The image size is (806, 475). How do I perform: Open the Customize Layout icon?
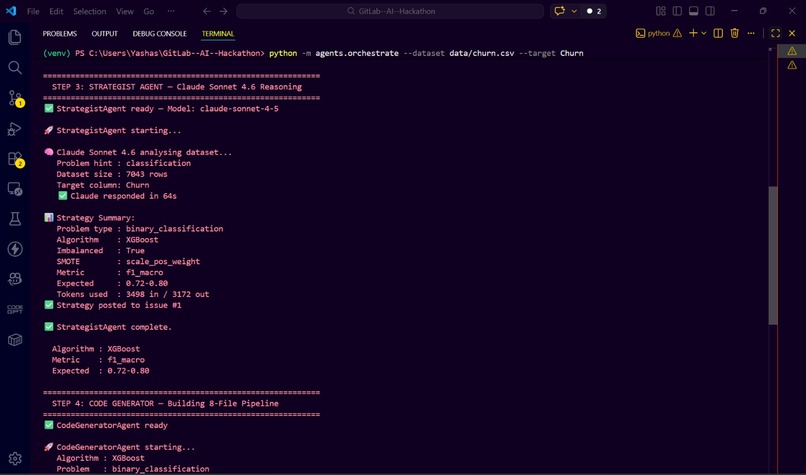tap(661, 11)
